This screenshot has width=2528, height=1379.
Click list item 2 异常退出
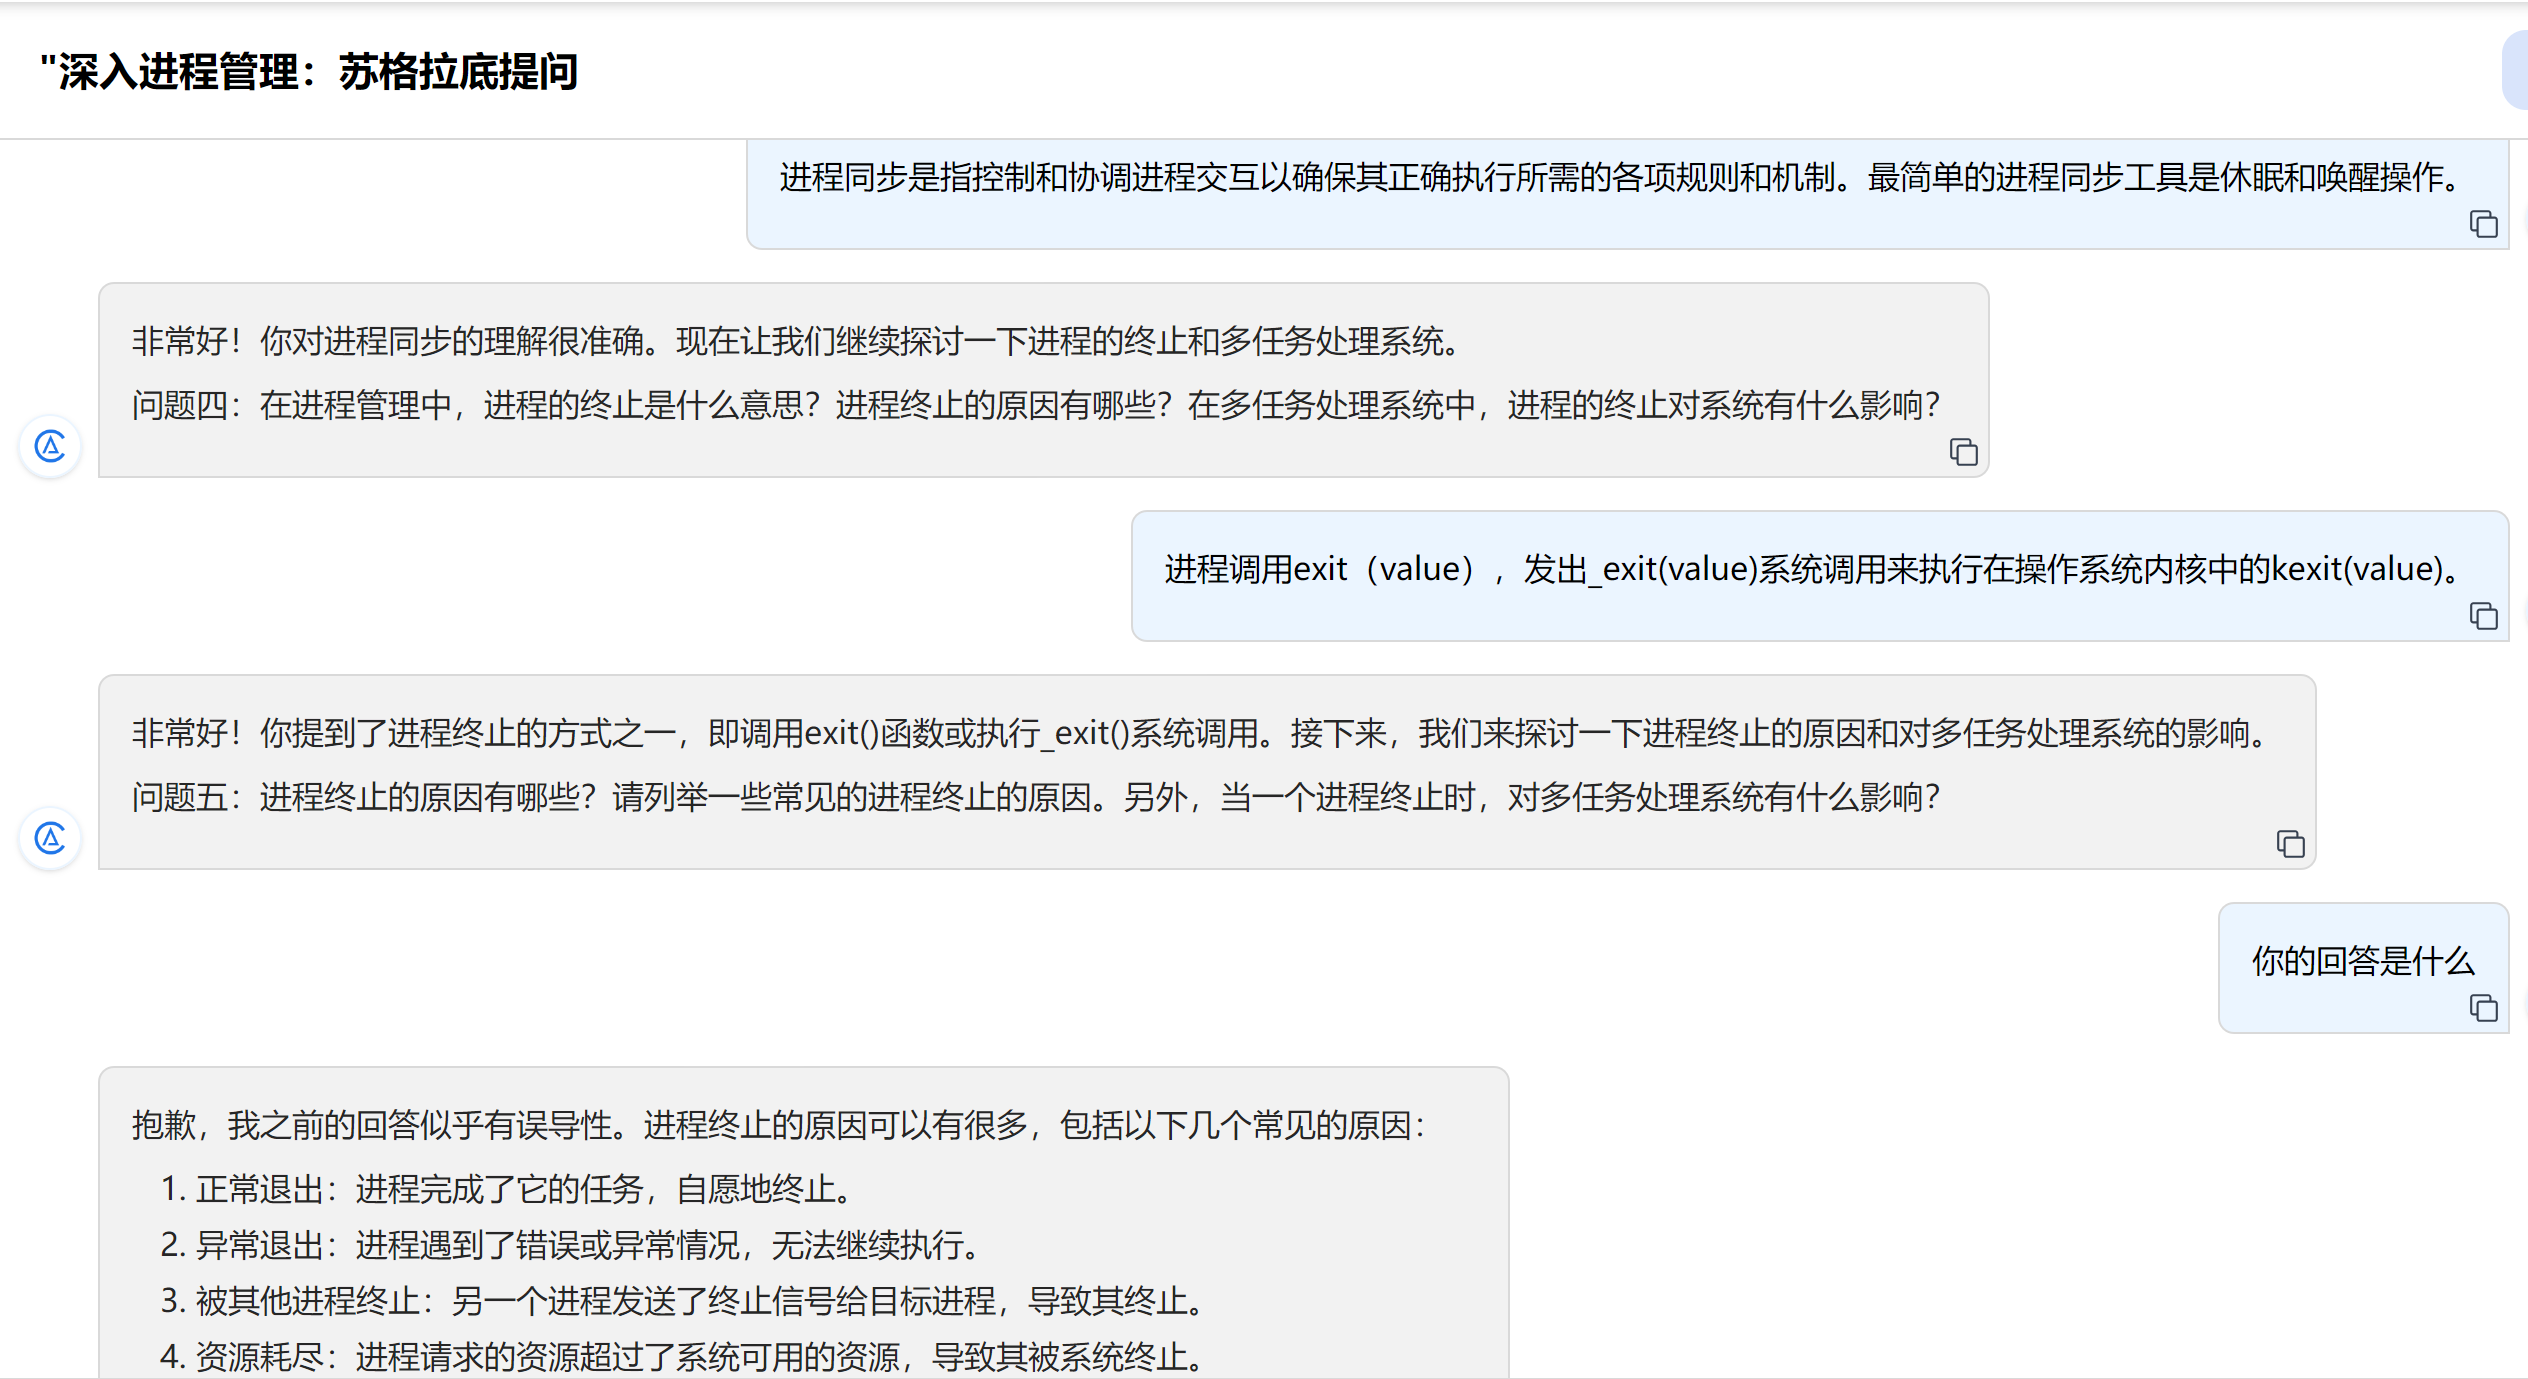pos(572,1245)
